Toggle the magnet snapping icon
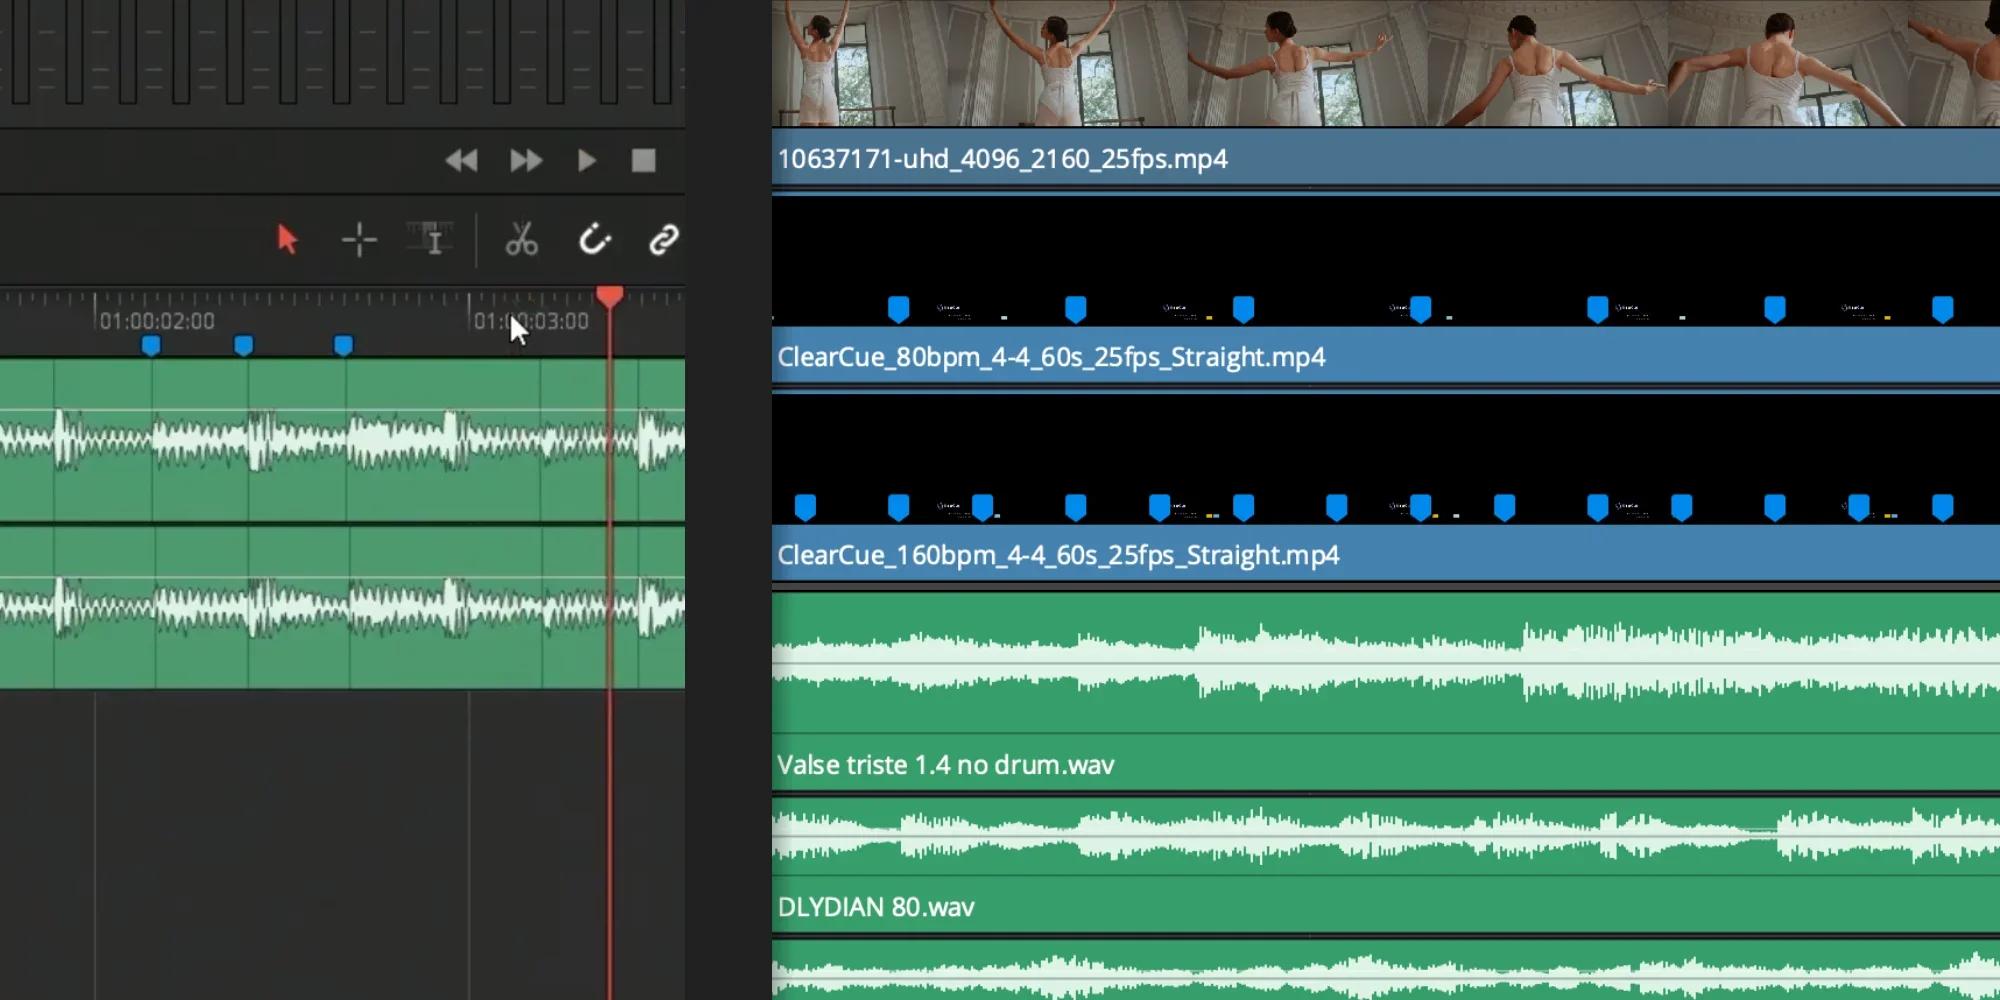The image size is (2000, 1000). 594,240
